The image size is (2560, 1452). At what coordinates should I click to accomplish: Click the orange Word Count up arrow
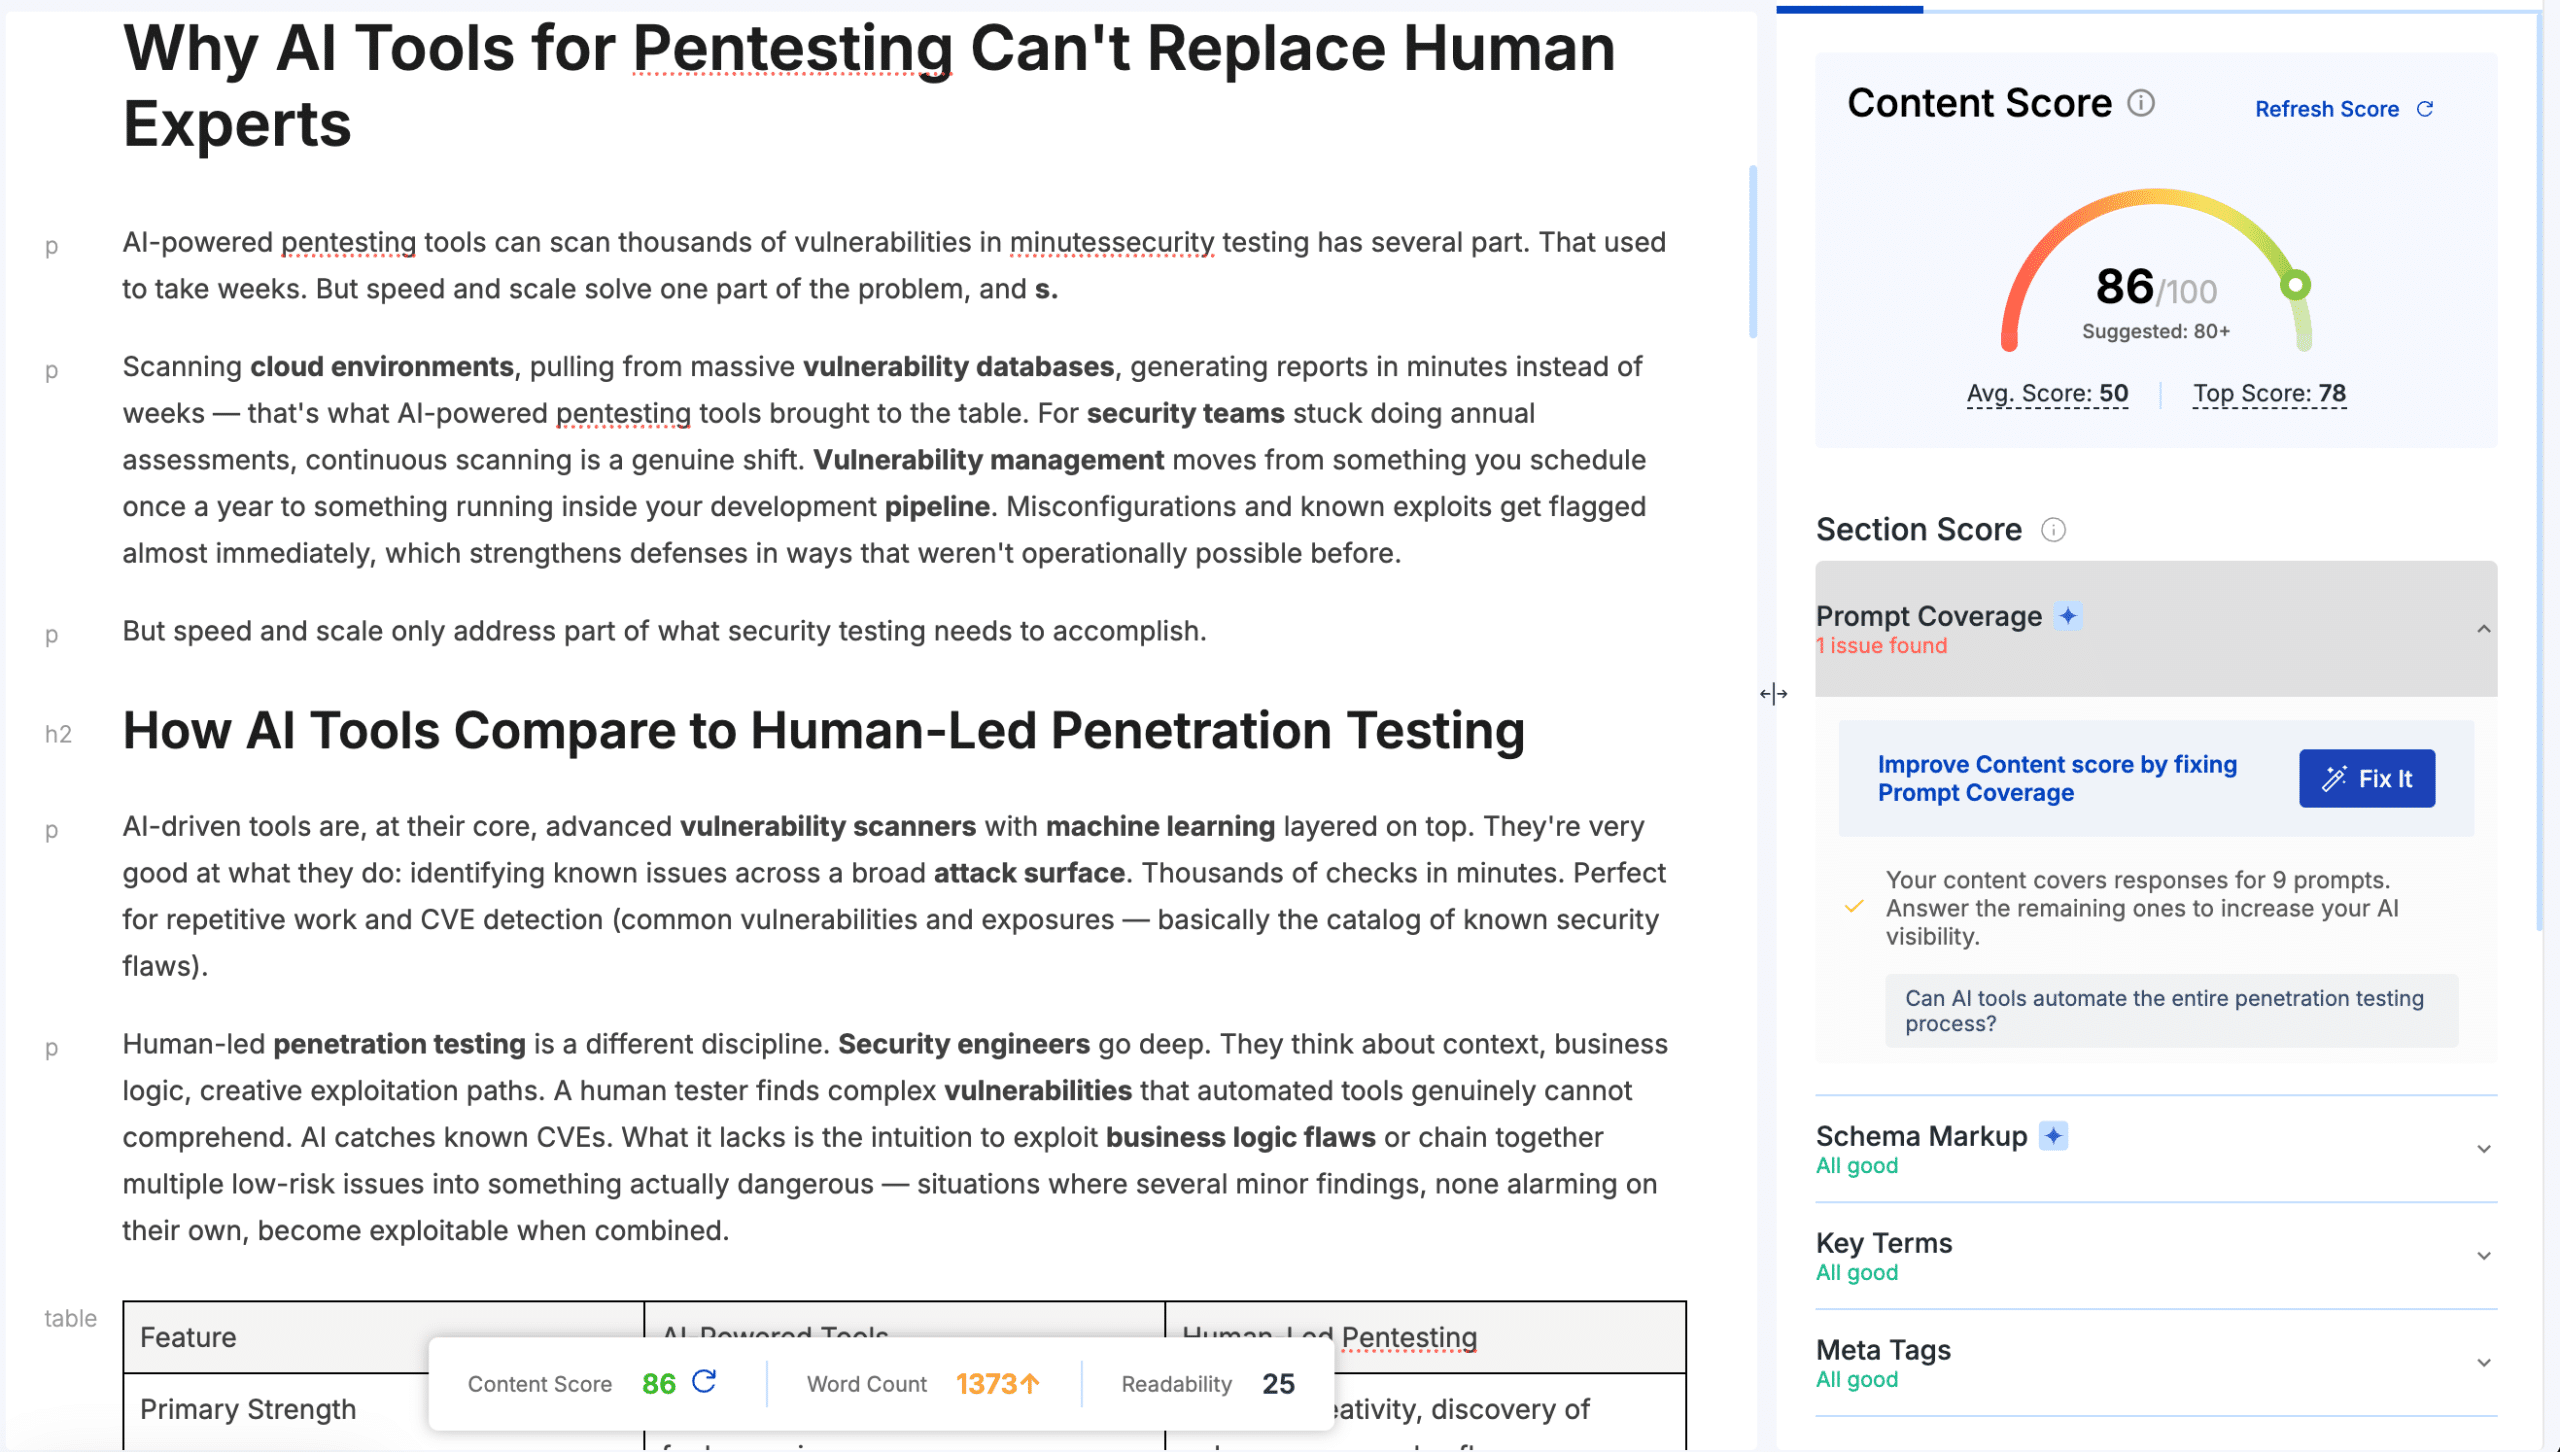tap(1030, 1384)
